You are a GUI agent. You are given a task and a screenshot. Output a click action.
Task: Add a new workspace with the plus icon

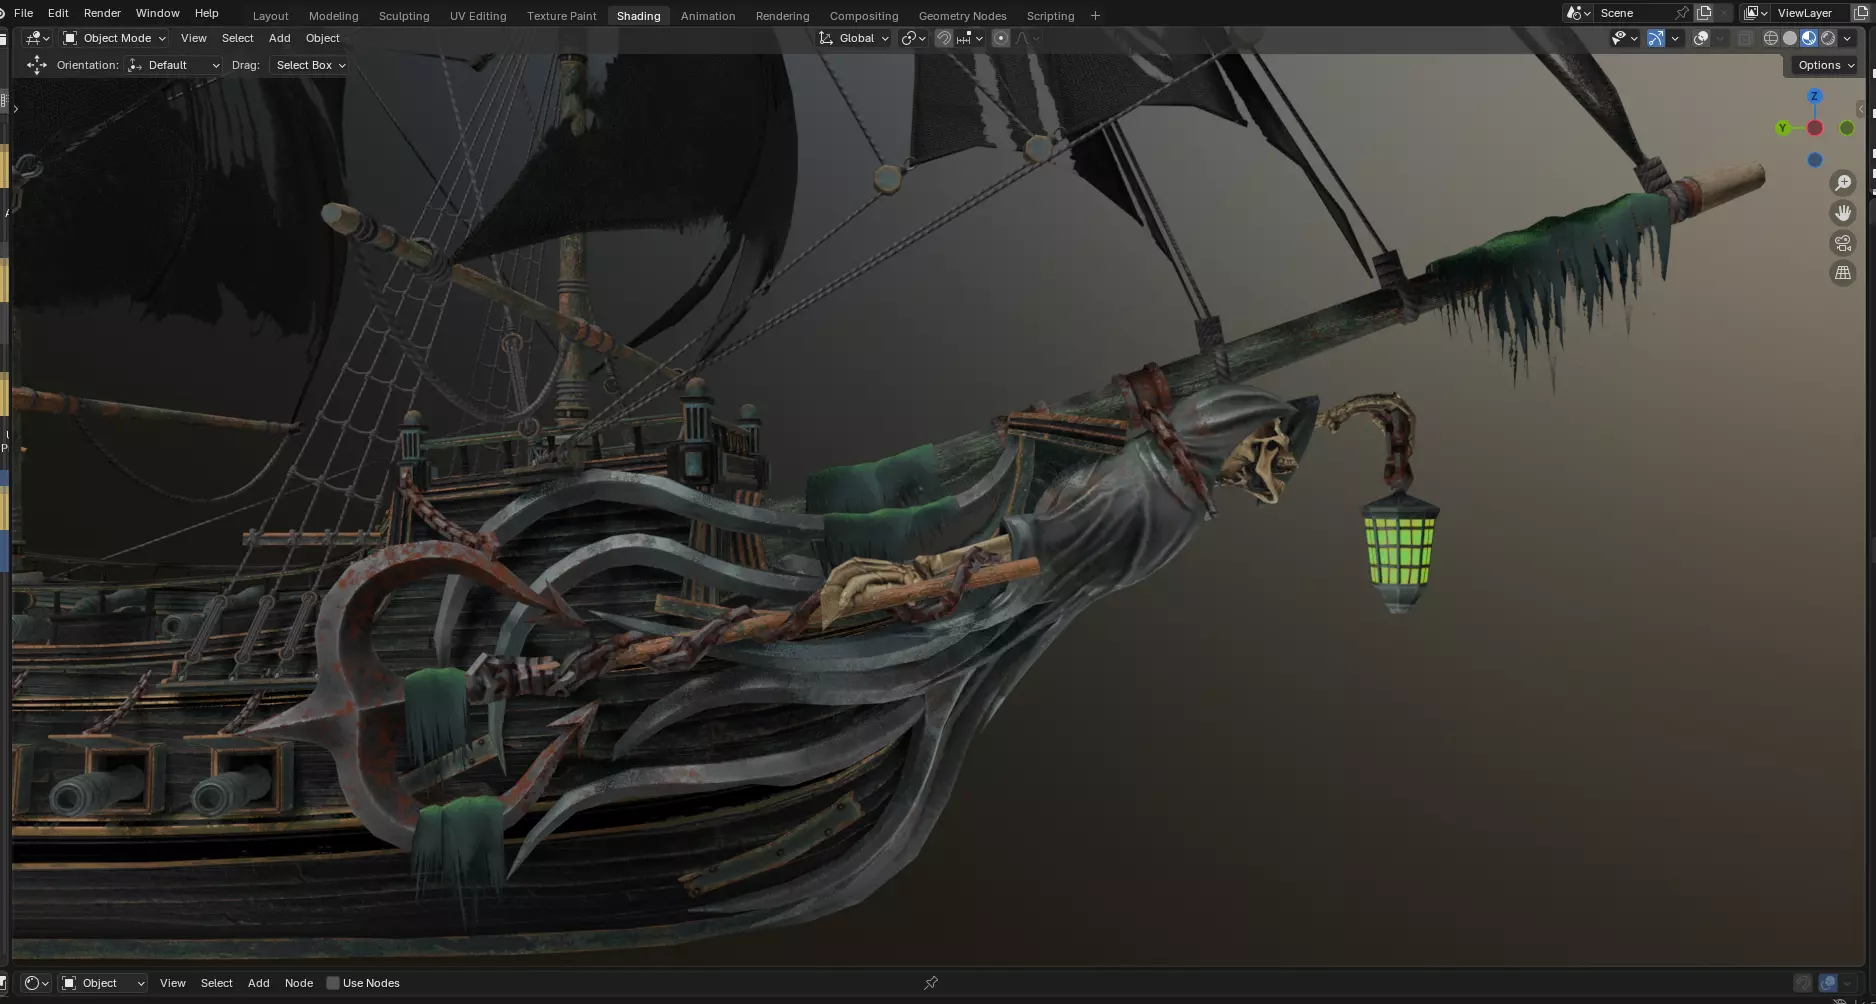click(x=1095, y=16)
